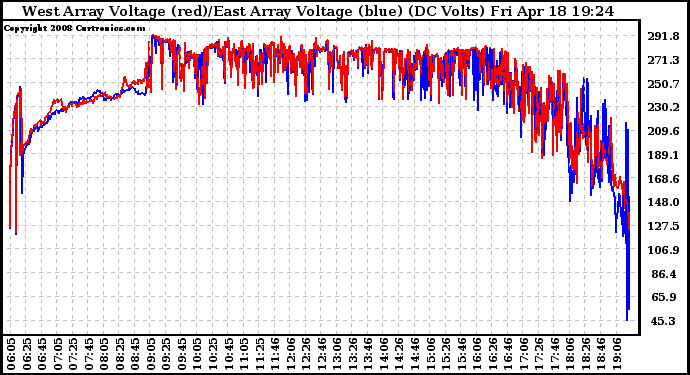Click the 08:45 time axis label
The width and height of the screenshot is (690, 375).
135,354
